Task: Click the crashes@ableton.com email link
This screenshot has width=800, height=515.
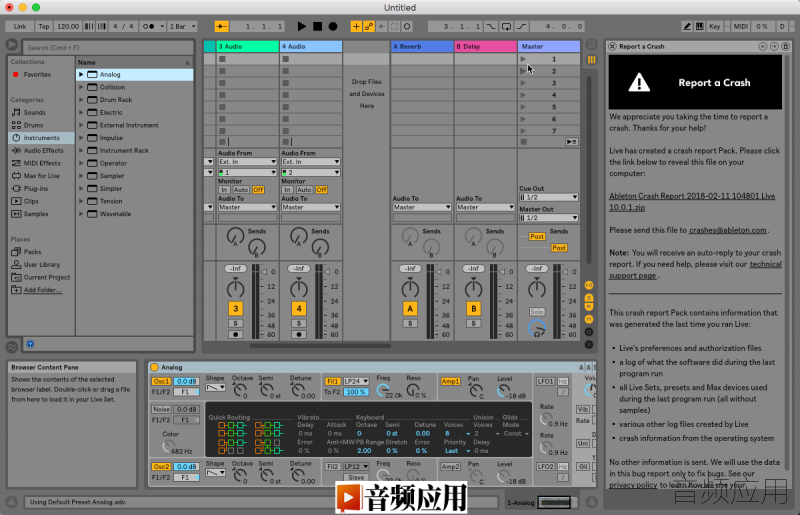Action: 728,230
